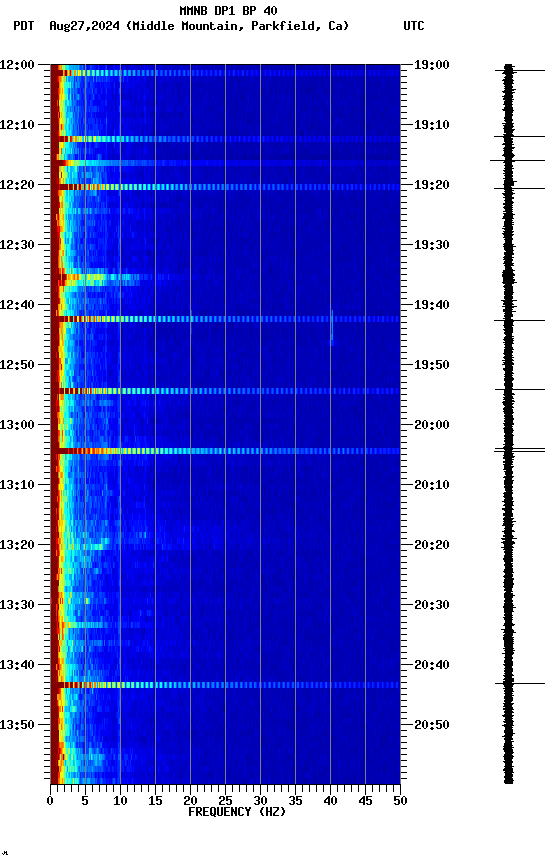This screenshot has height=864, width=552.
Task: Select the 13:50 PDT time label
Action: pyautogui.click(x=17, y=725)
